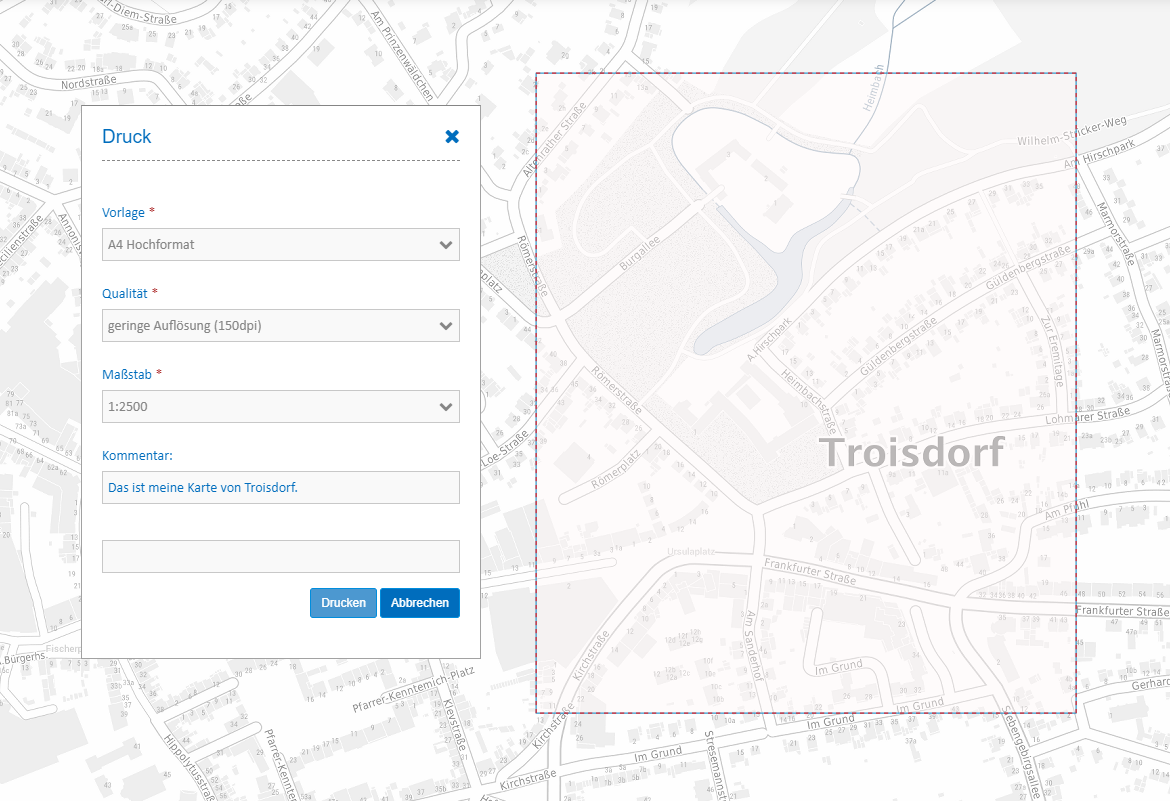Click the Heimbachstraße street label

[809, 401]
